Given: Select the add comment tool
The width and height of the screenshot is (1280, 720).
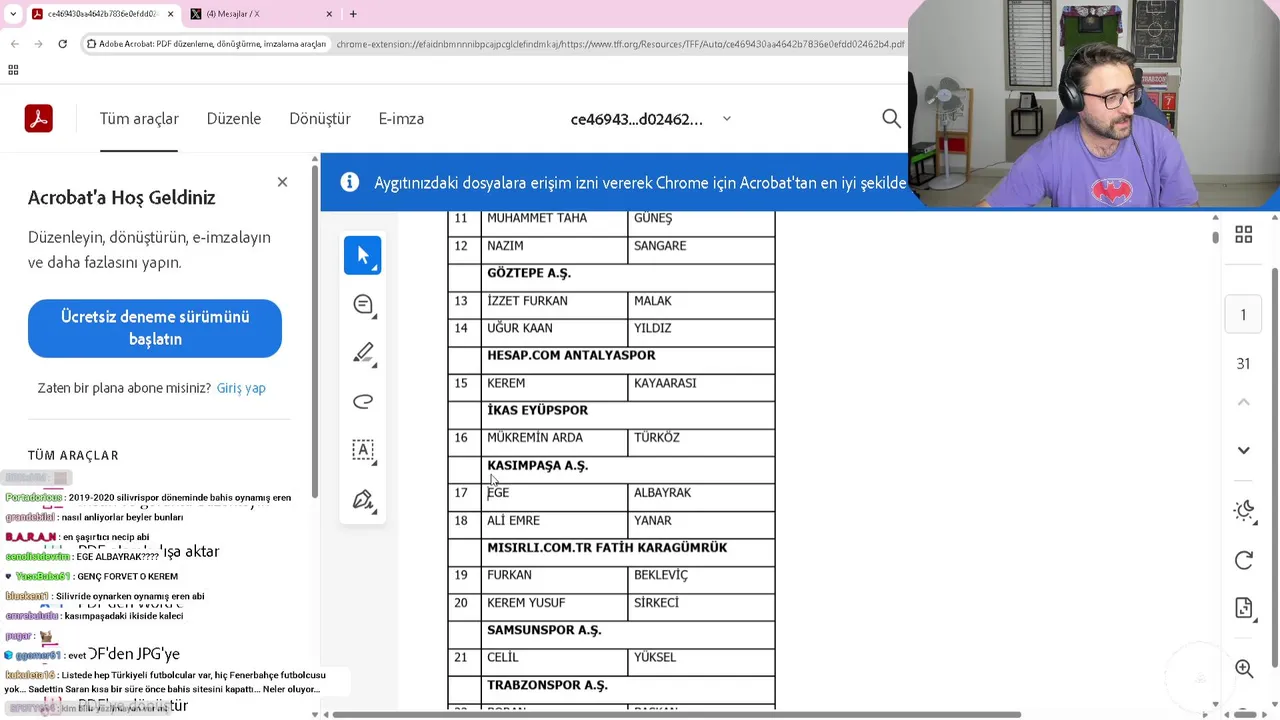Looking at the screenshot, I should [x=363, y=305].
